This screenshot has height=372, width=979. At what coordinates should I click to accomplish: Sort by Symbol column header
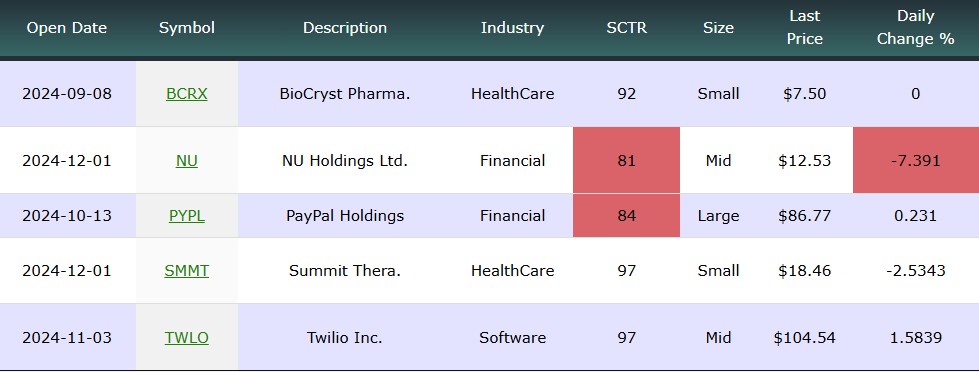coord(187,28)
